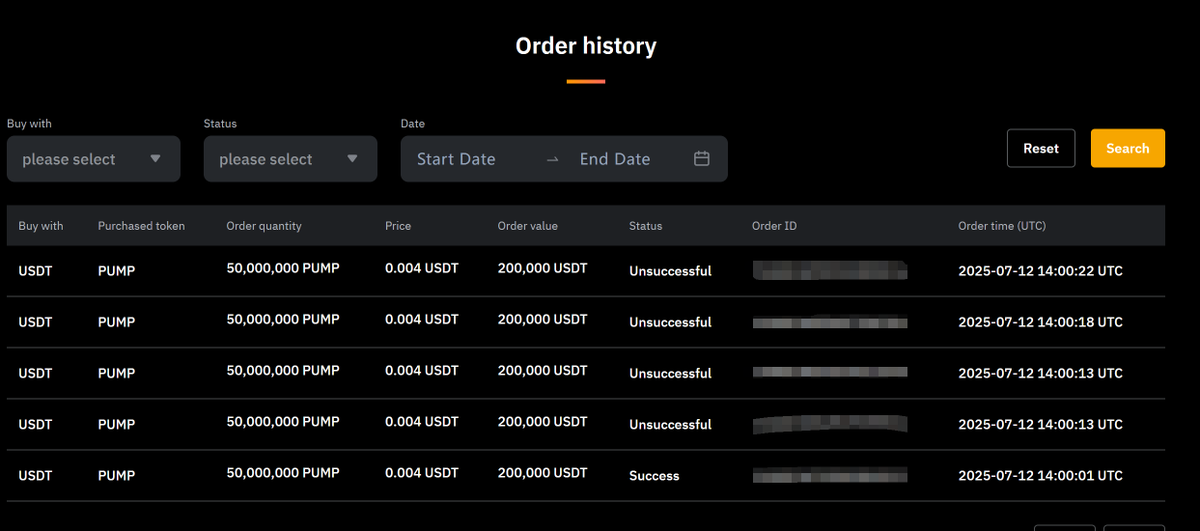Click the Buy with dropdown arrow
Viewport: 1200px width, 531px height.
(x=155, y=159)
